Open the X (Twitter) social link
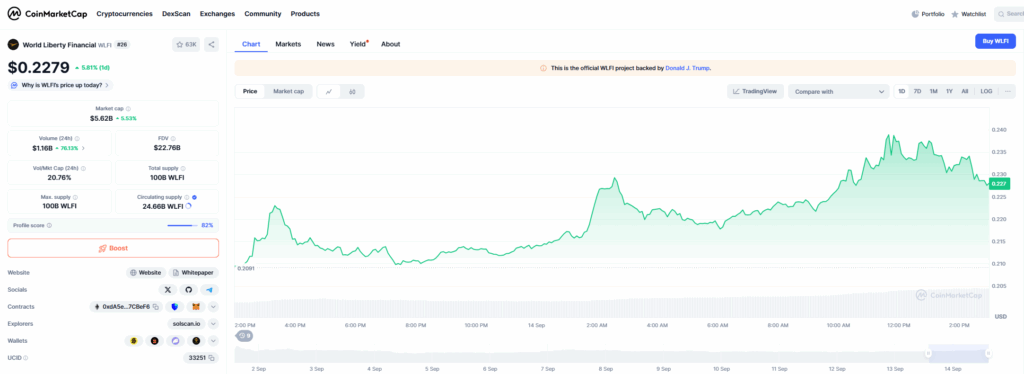 tap(168, 289)
